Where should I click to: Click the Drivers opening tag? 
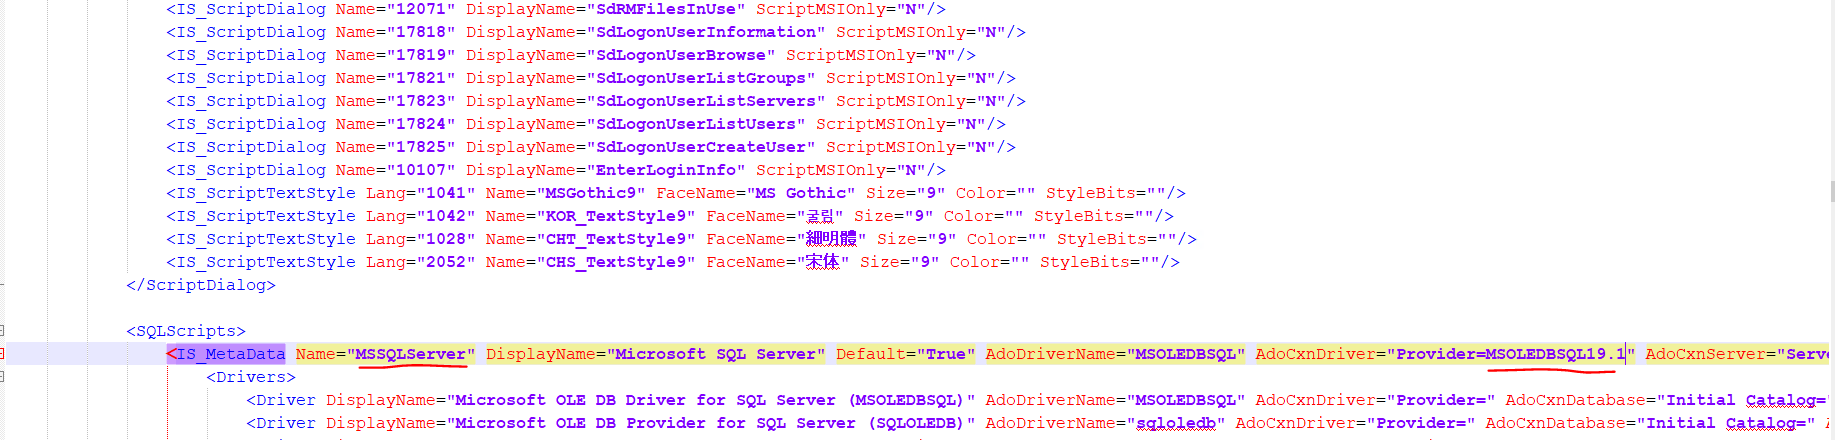point(250,377)
